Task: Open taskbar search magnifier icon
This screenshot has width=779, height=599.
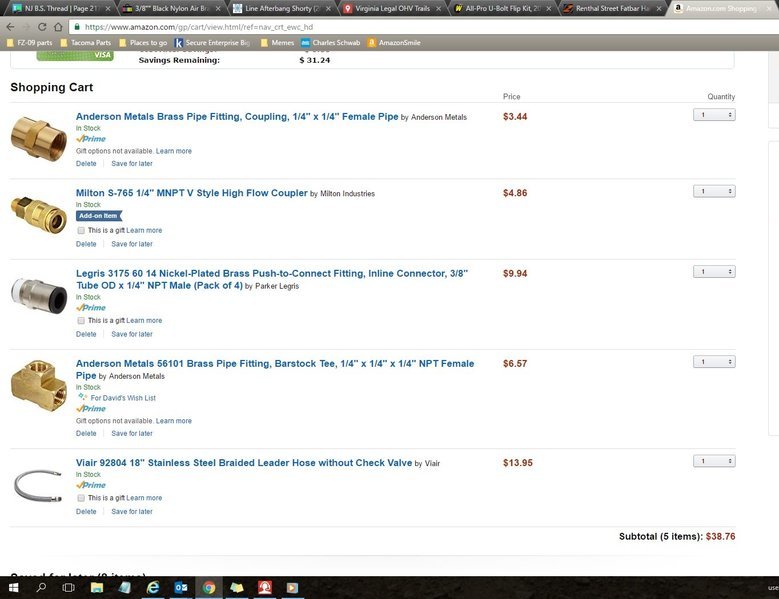Action: [41, 588]
